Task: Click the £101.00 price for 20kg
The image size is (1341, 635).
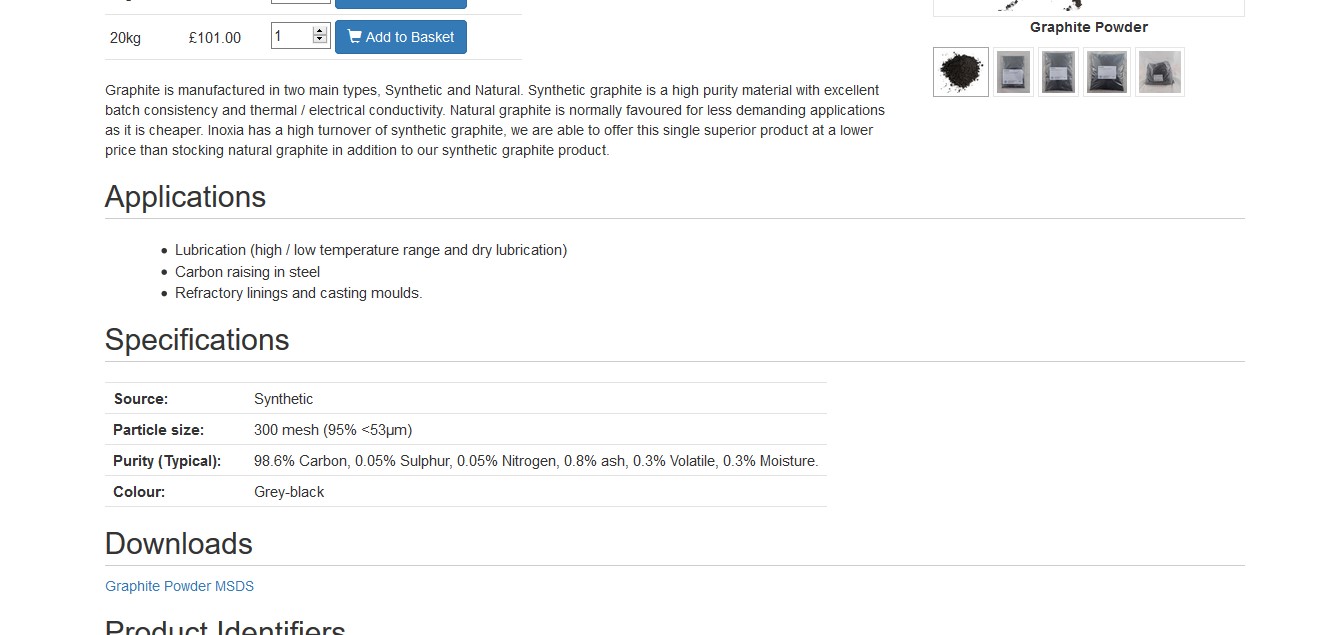Action: click(214, 38)
